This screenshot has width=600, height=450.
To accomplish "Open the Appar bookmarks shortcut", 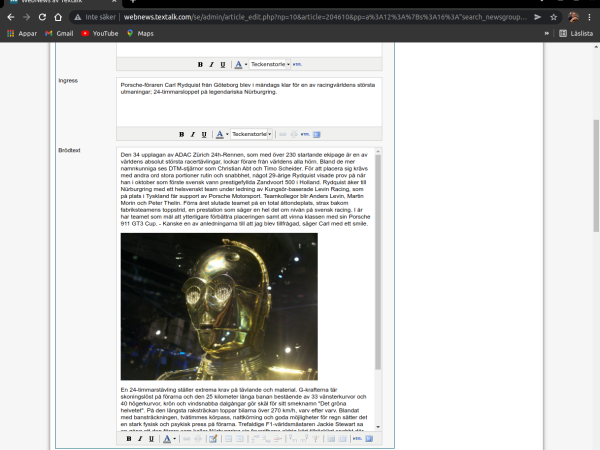I will (22, 34).
